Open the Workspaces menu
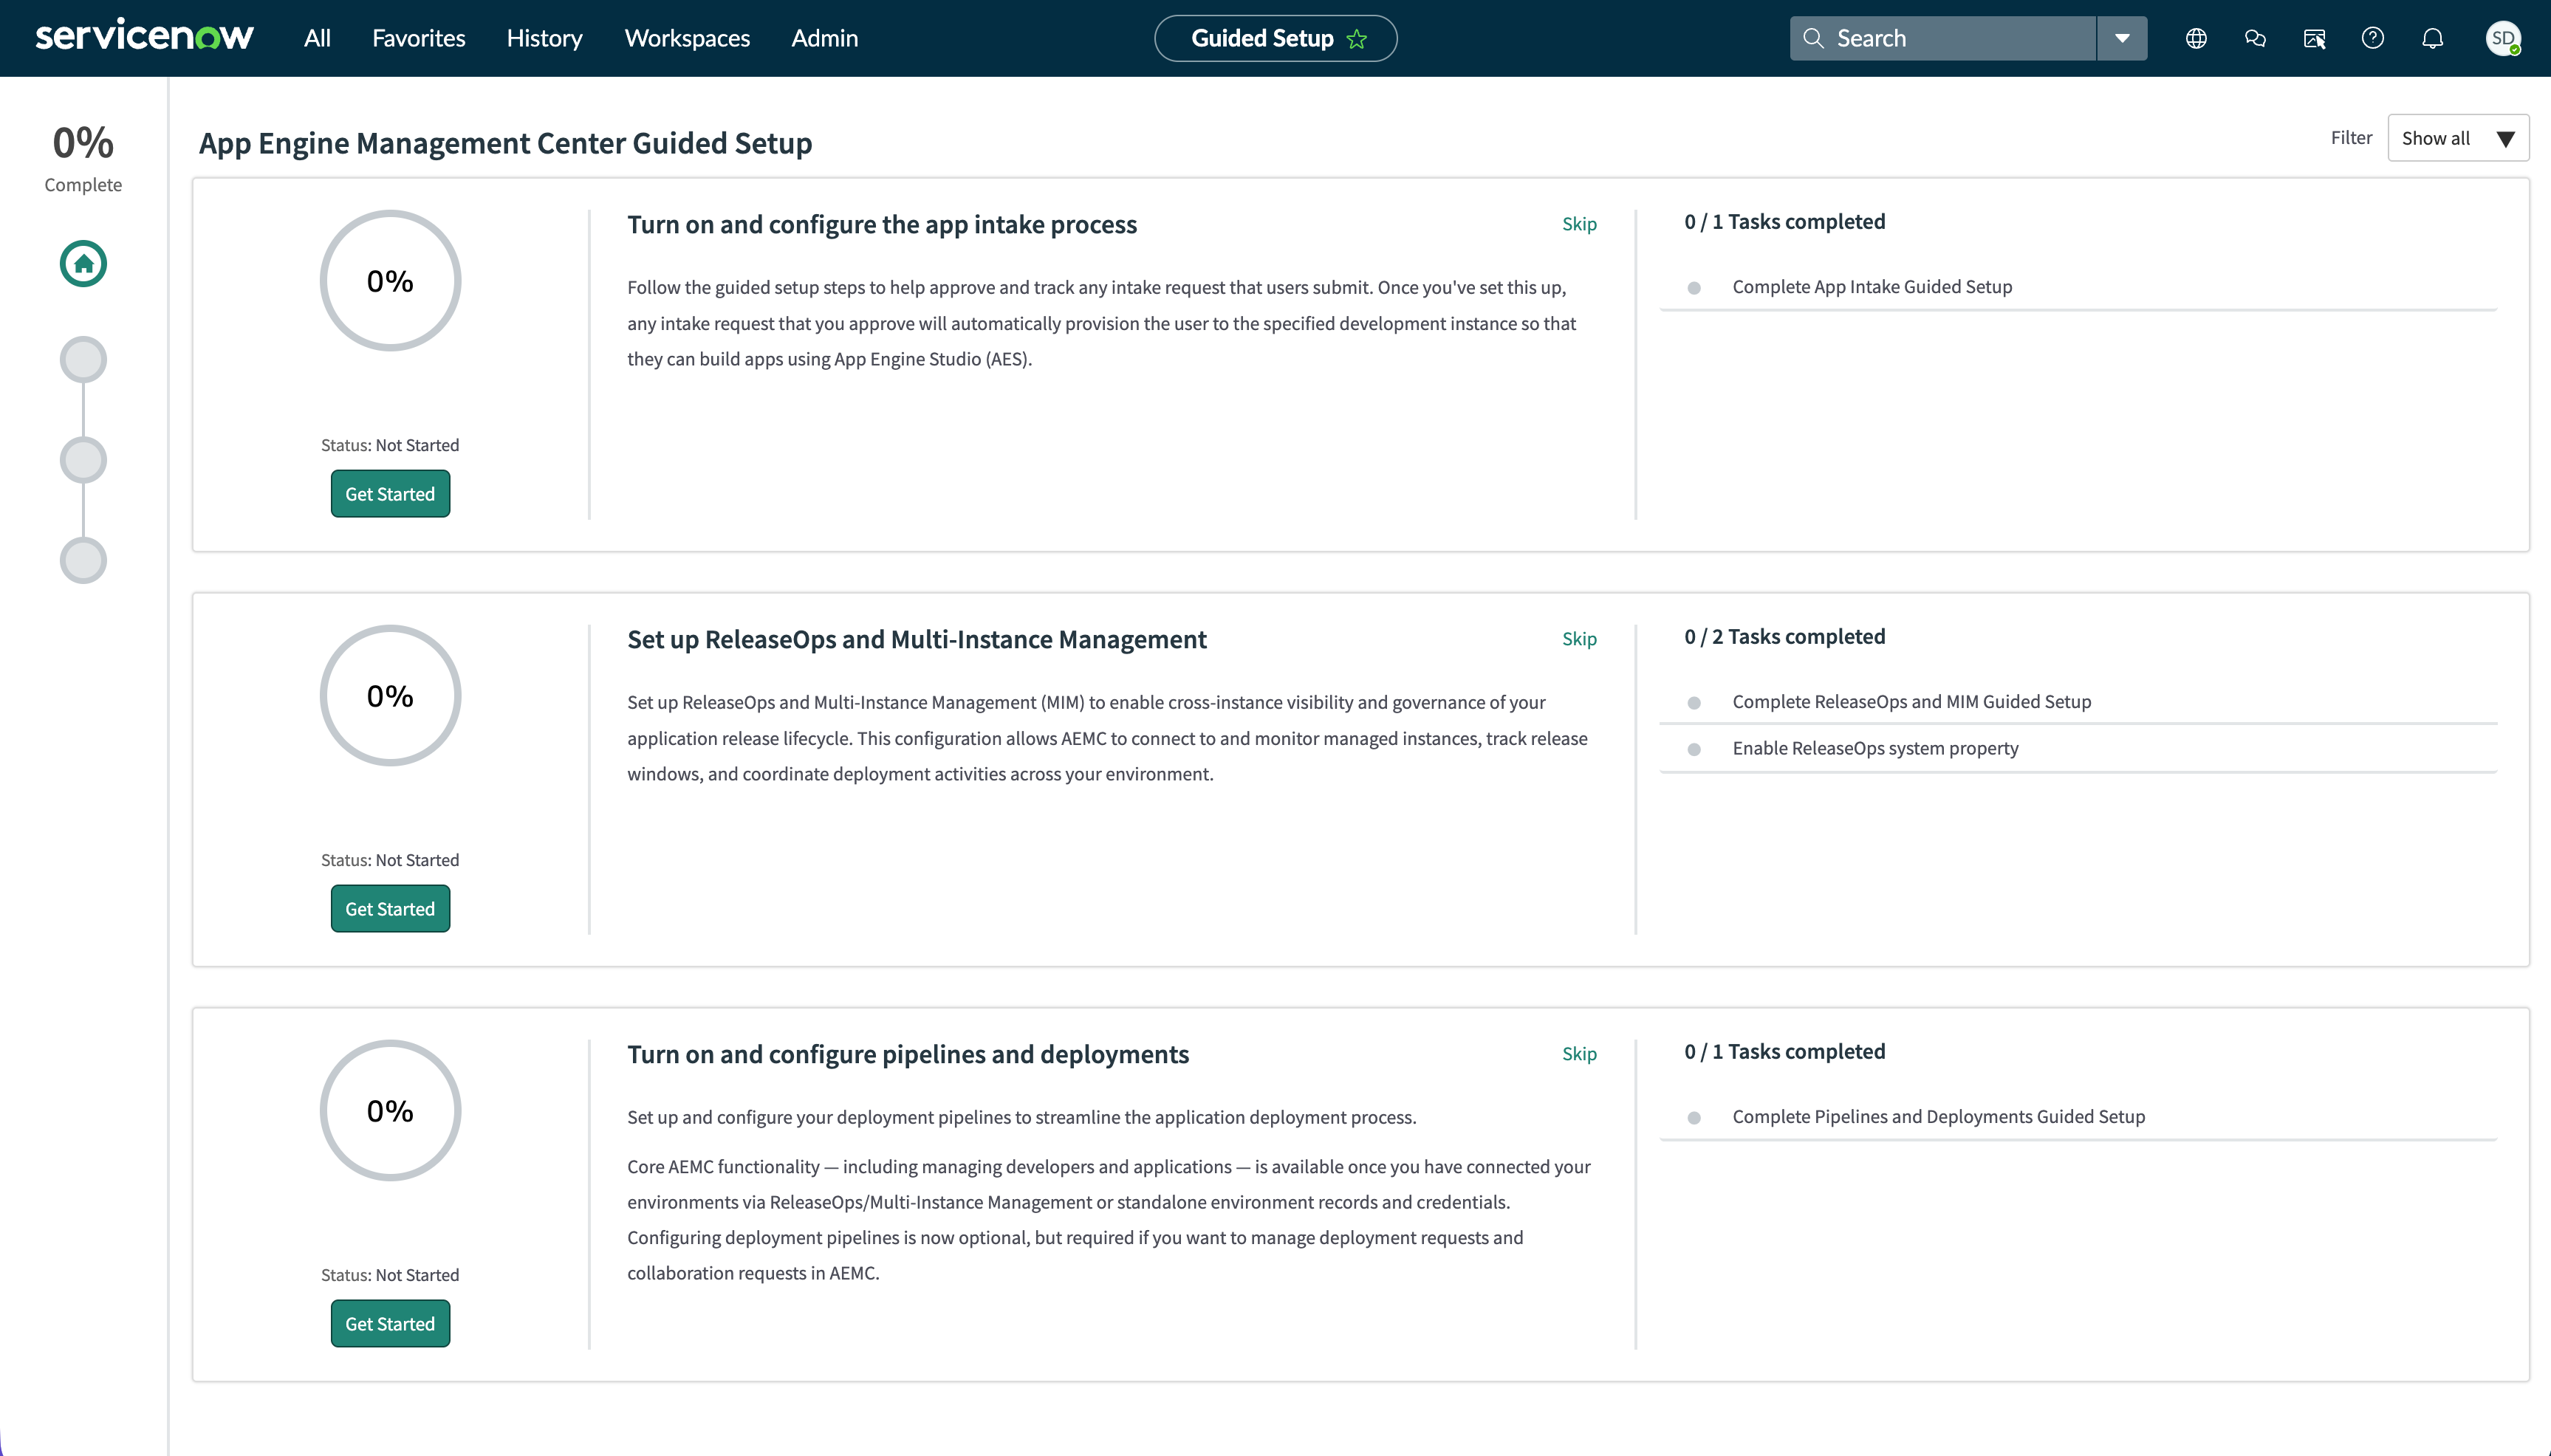2551x1456 pixels. click(687, 38)
